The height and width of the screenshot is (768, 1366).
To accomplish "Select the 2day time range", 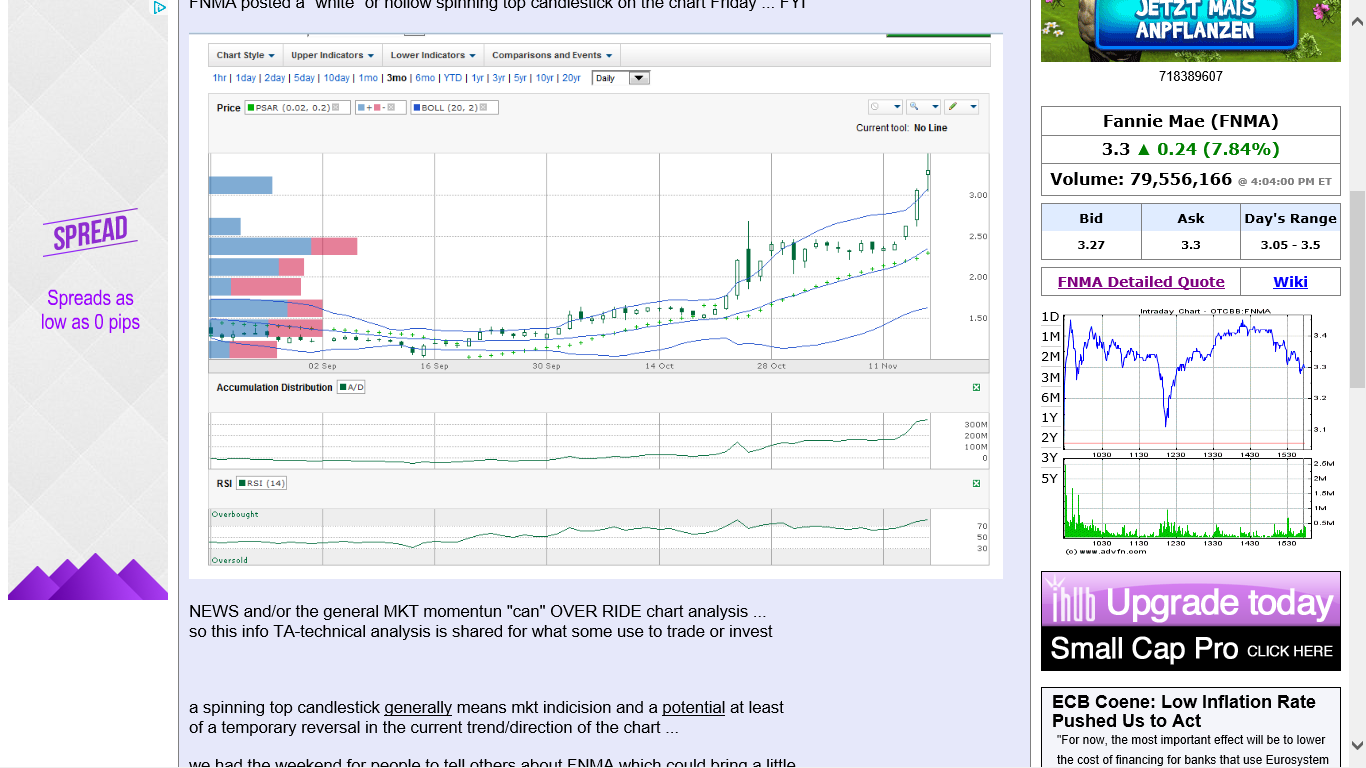I will (275, 78).
